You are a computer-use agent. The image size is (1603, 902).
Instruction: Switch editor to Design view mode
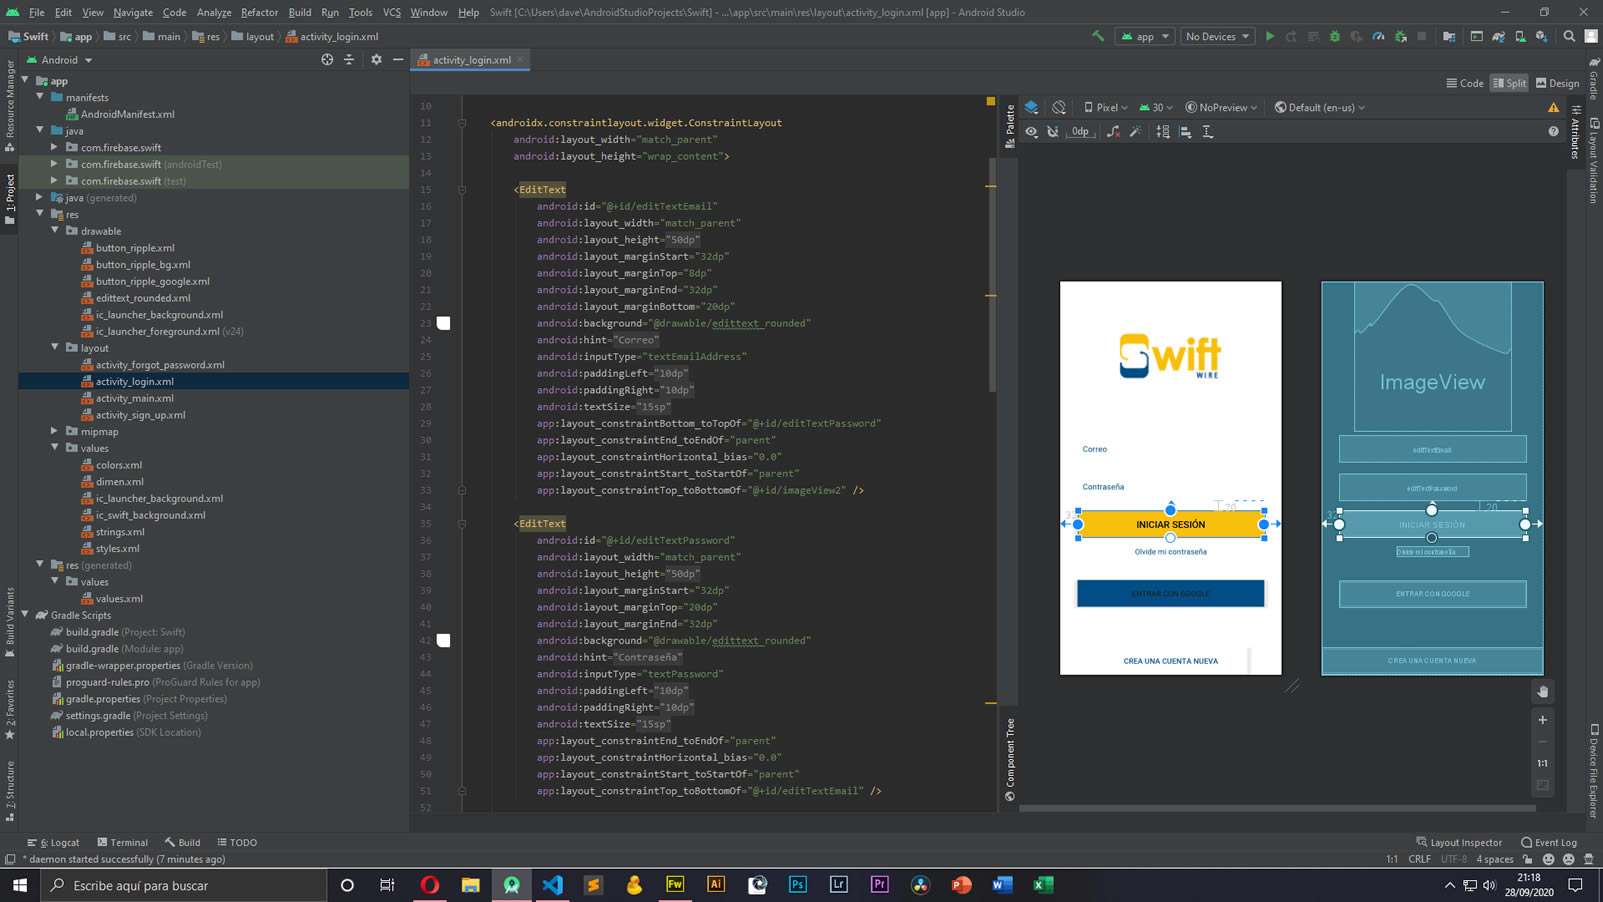coord(1557,83)
